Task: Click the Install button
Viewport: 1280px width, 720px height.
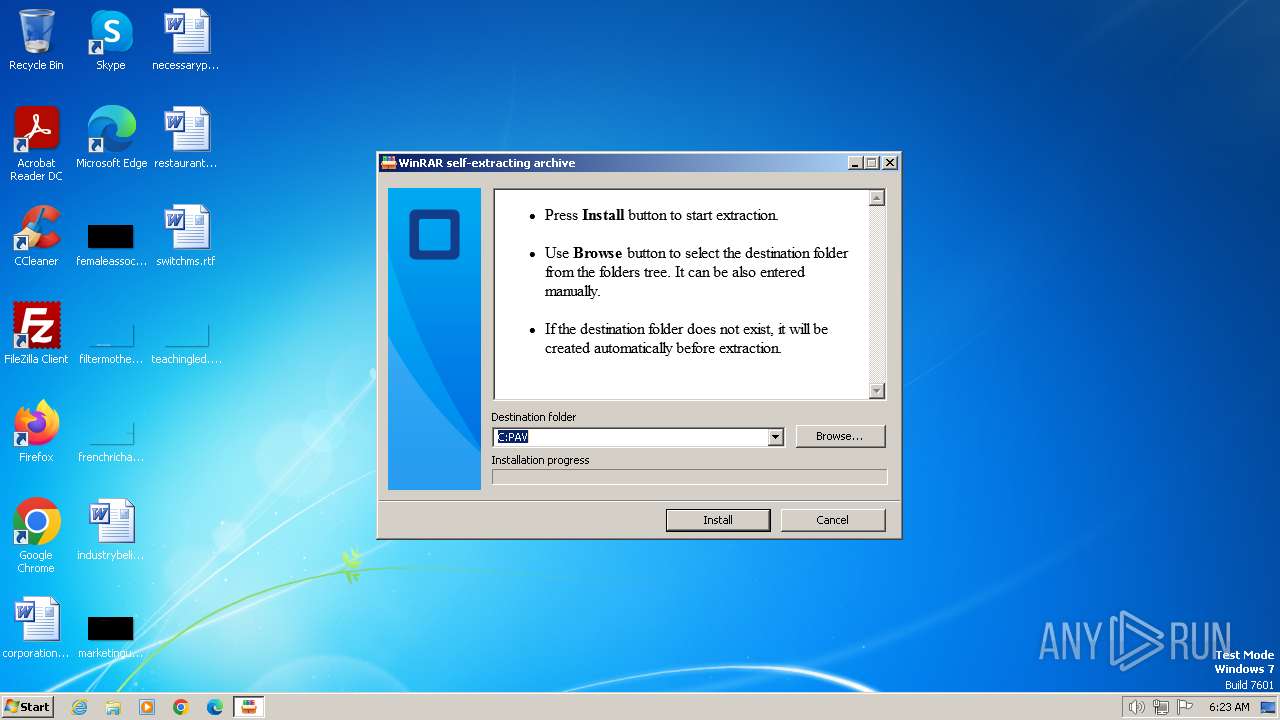Action: coord(718,520)
